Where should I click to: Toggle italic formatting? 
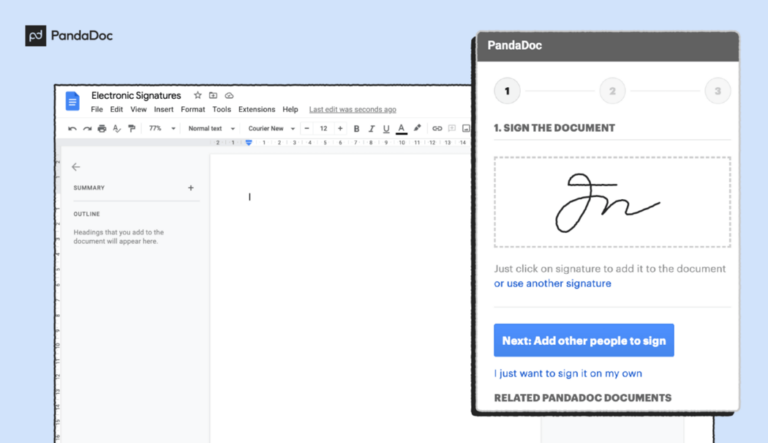click(x=371, y=128)
